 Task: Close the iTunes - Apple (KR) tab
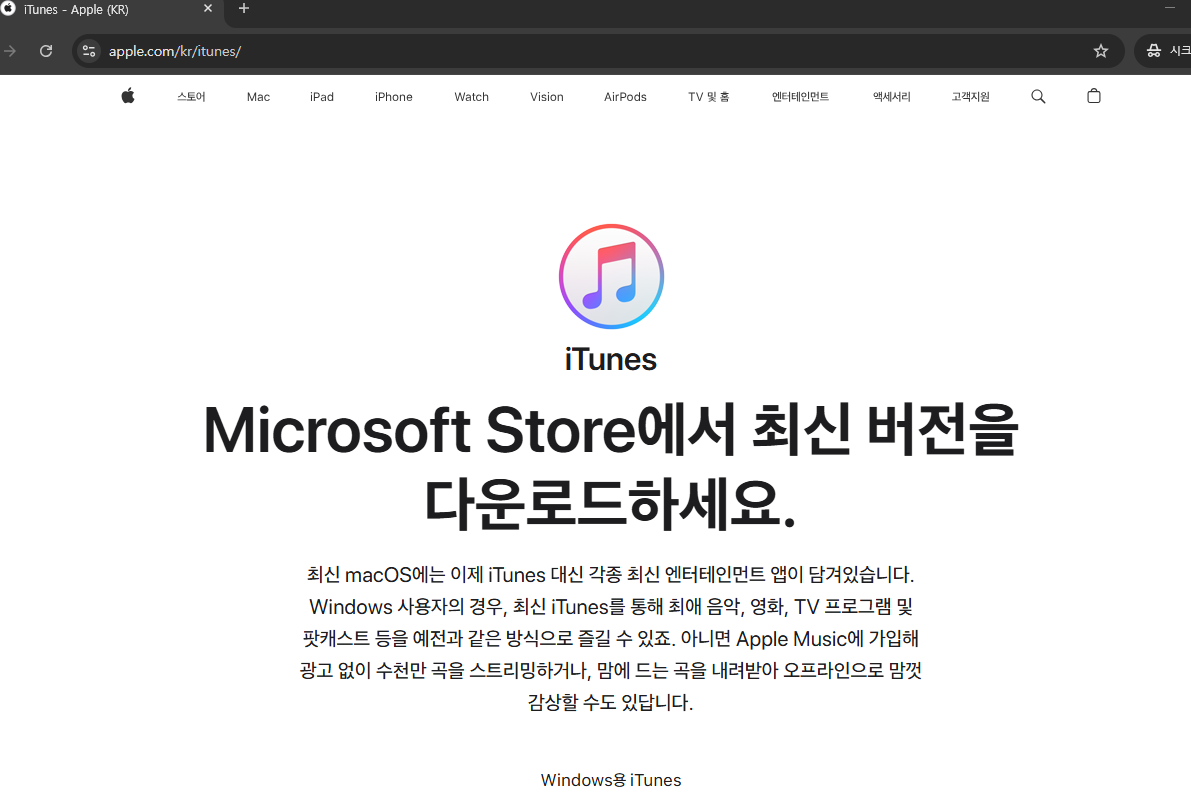coord(207,8)
